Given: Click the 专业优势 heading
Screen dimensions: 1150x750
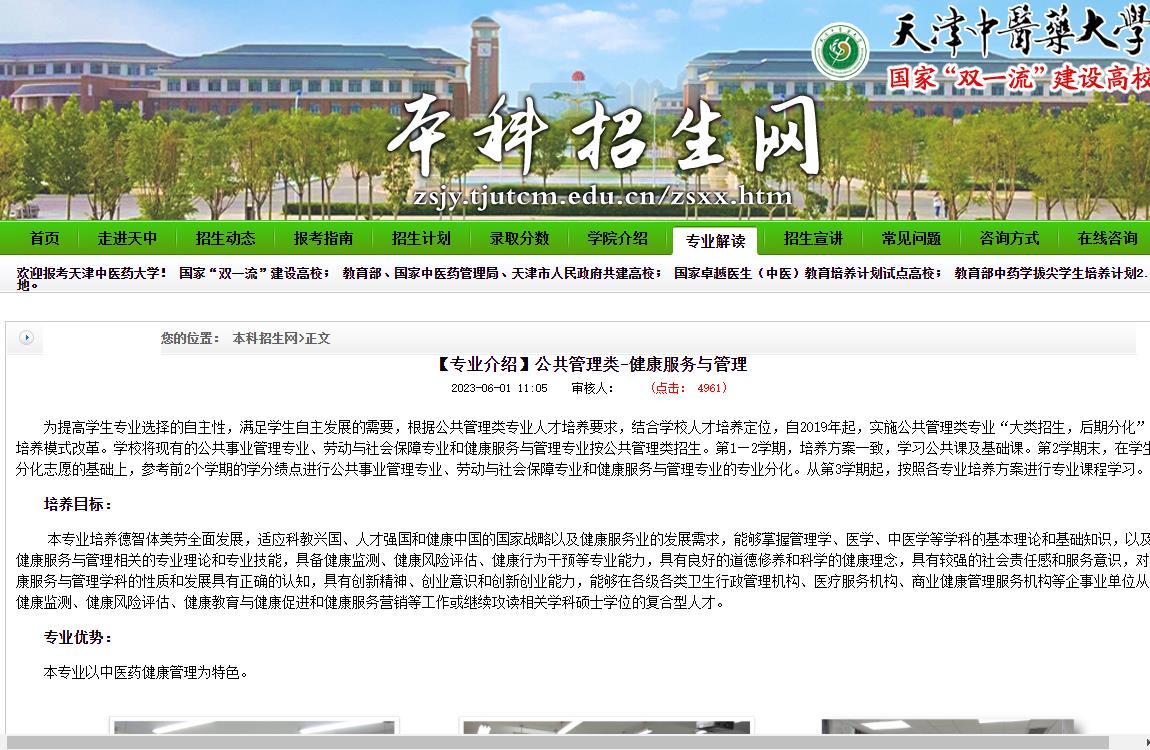Looking at the screenshot, I should tap(78, 638).
